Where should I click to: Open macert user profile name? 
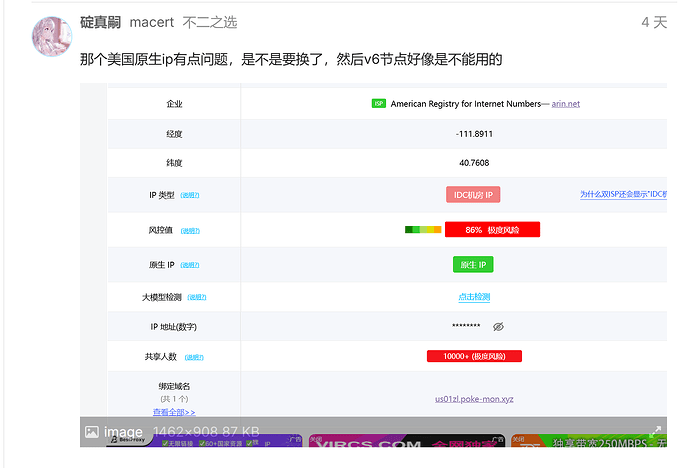coord(152,22)
